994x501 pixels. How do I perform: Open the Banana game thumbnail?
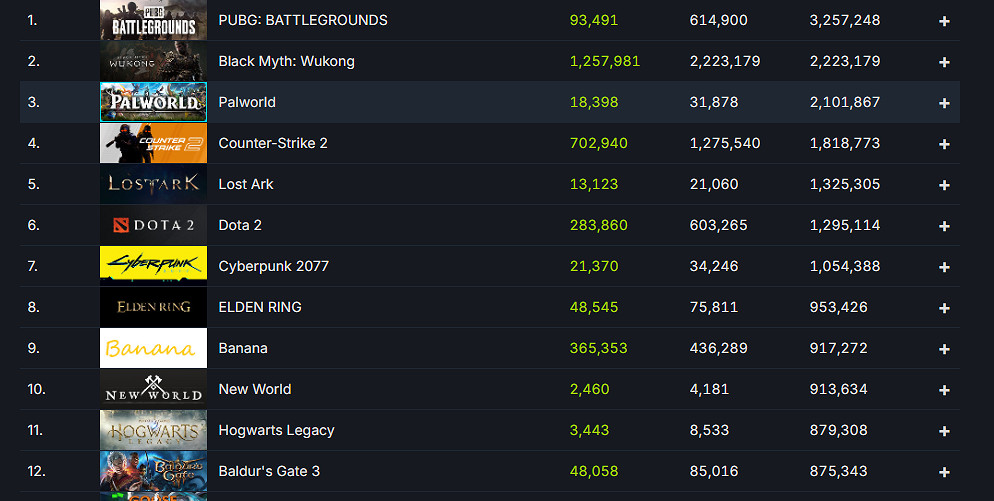point(153,348)
